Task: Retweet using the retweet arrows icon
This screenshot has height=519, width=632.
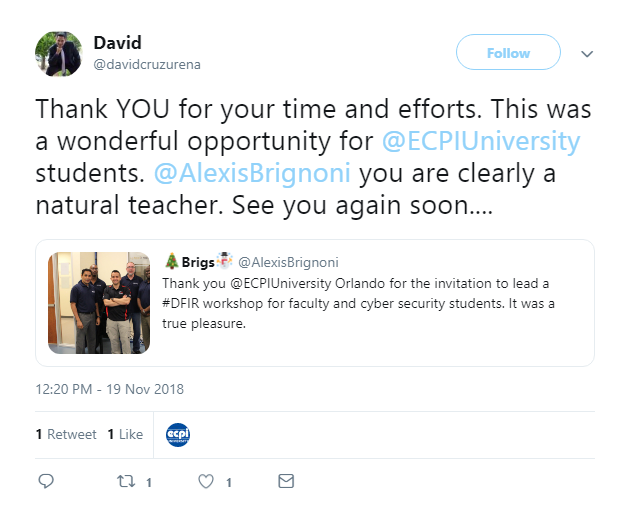Action: pyautogui.click(x=126, y=481)
